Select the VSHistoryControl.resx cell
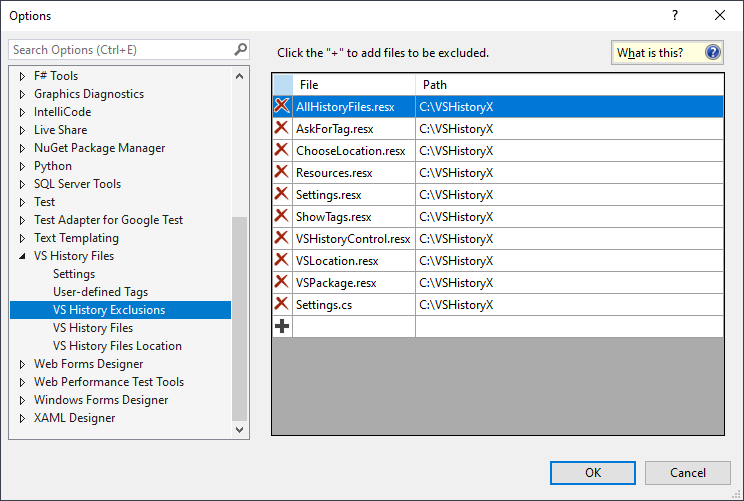This screenshot has width=744, height=501. click(354, 239)
